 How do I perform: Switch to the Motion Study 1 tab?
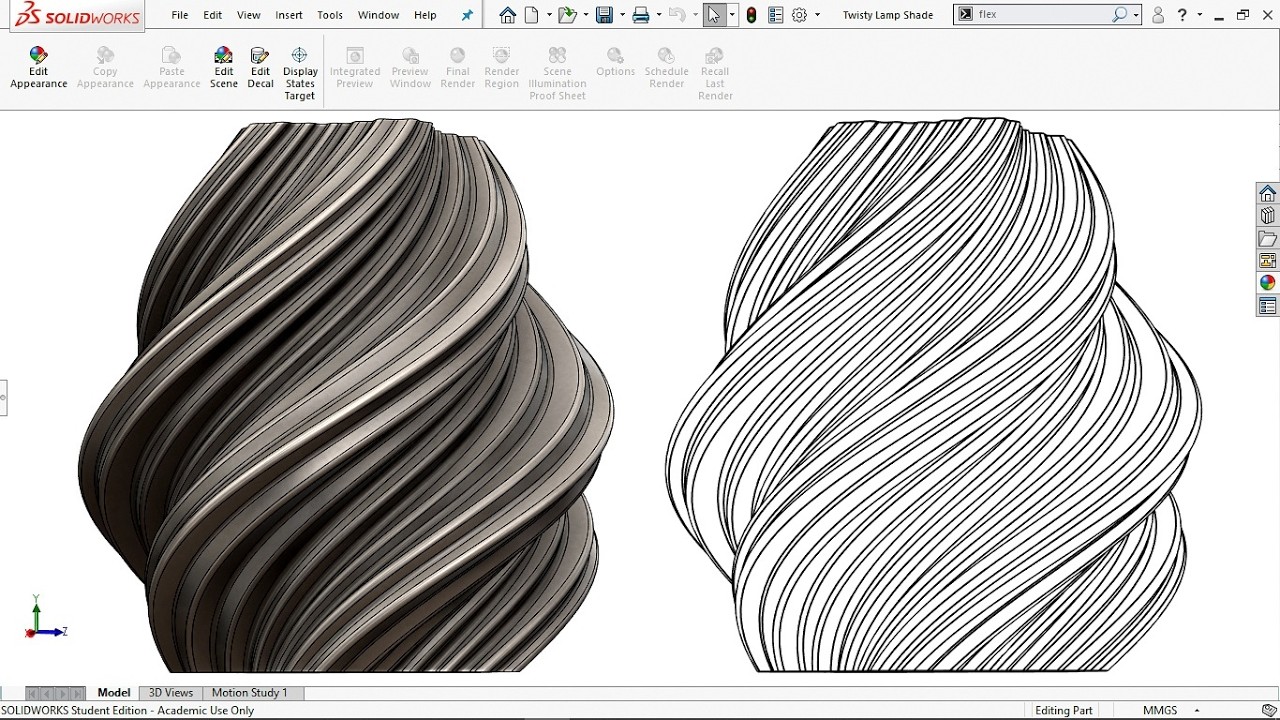tap(249, 692)
